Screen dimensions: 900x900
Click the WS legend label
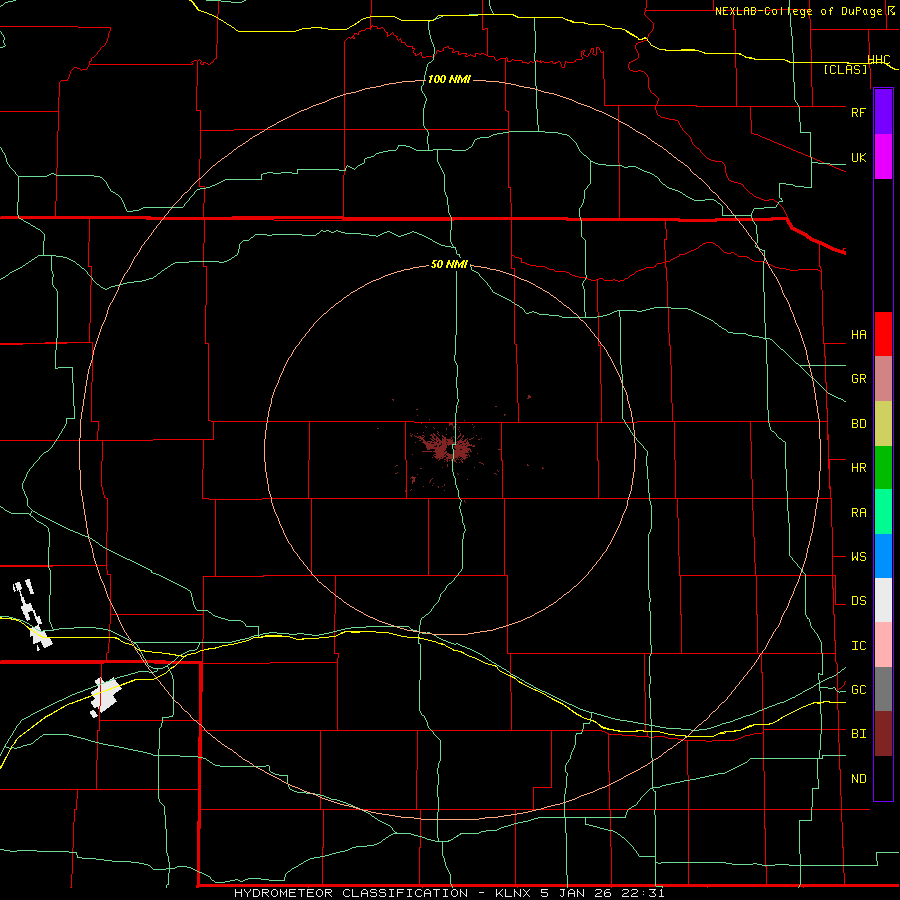(858, 557)
